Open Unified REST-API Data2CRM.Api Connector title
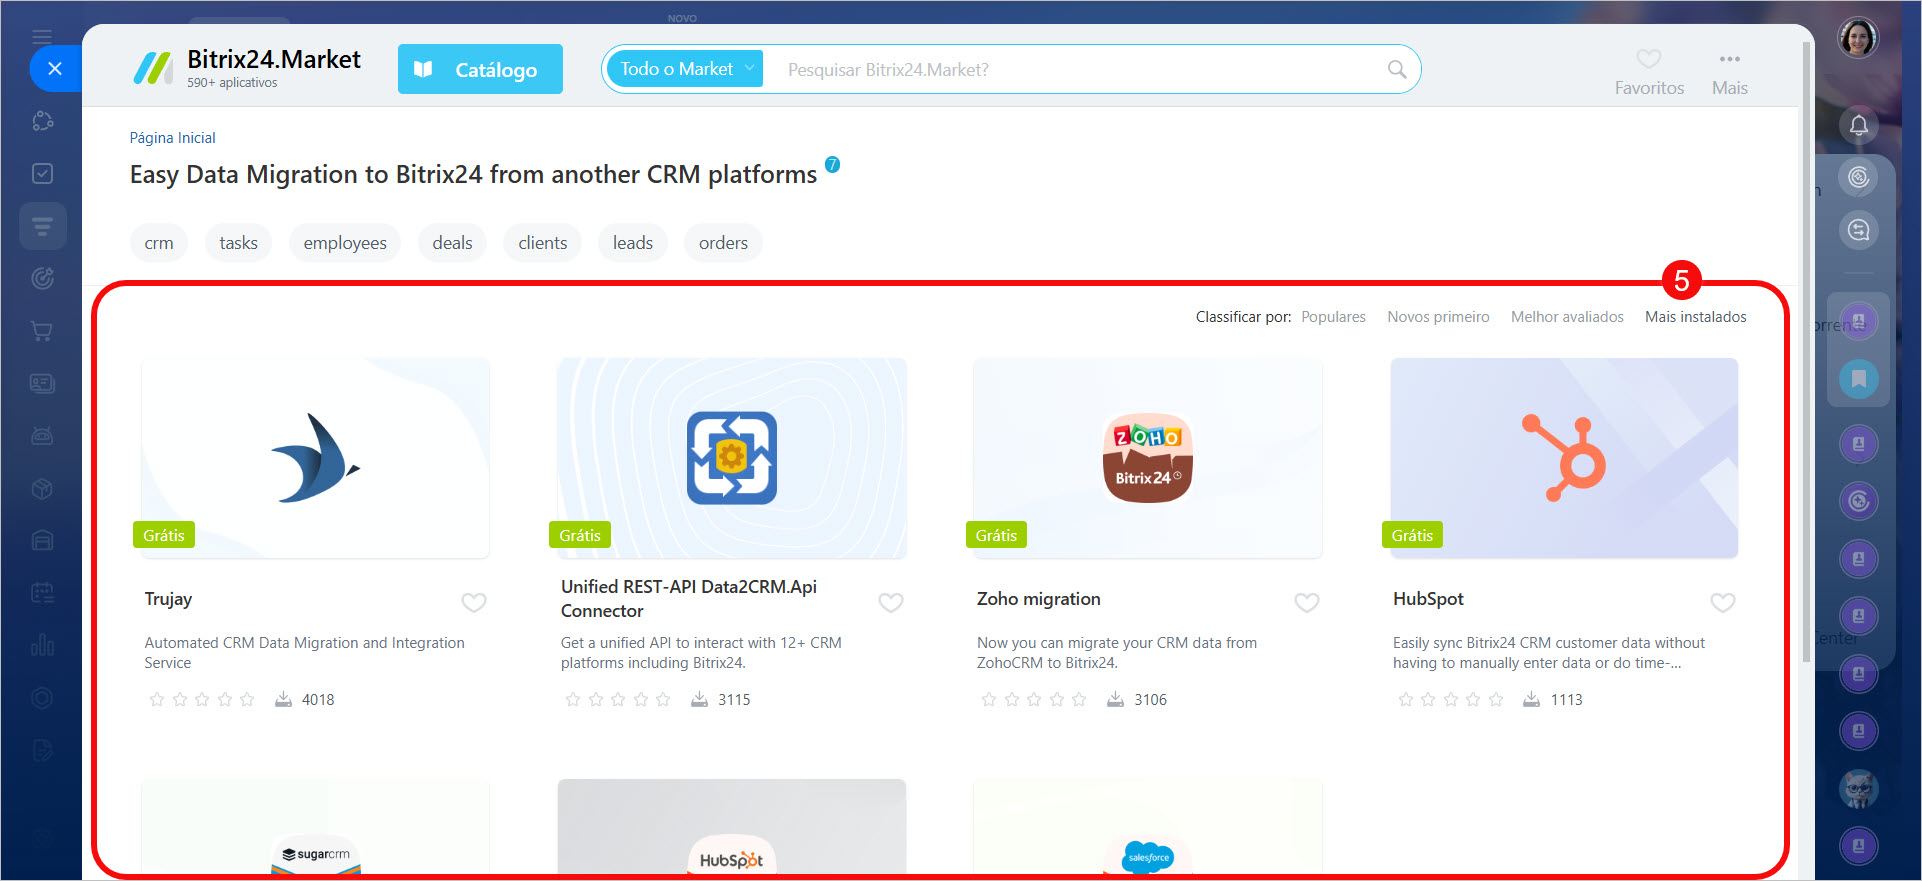The image size is (1922, 881). 689,599
